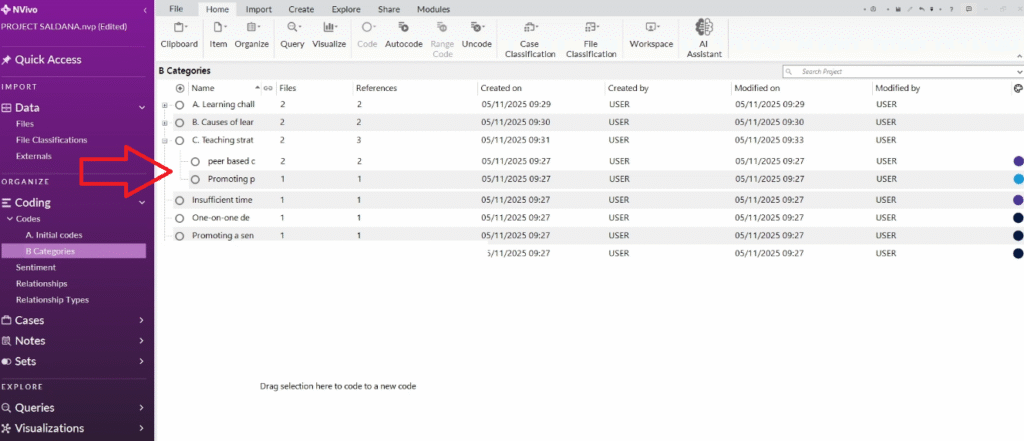Open the Workspace ribbon option
Screen dimensions: 1024x441
[651, 34]
